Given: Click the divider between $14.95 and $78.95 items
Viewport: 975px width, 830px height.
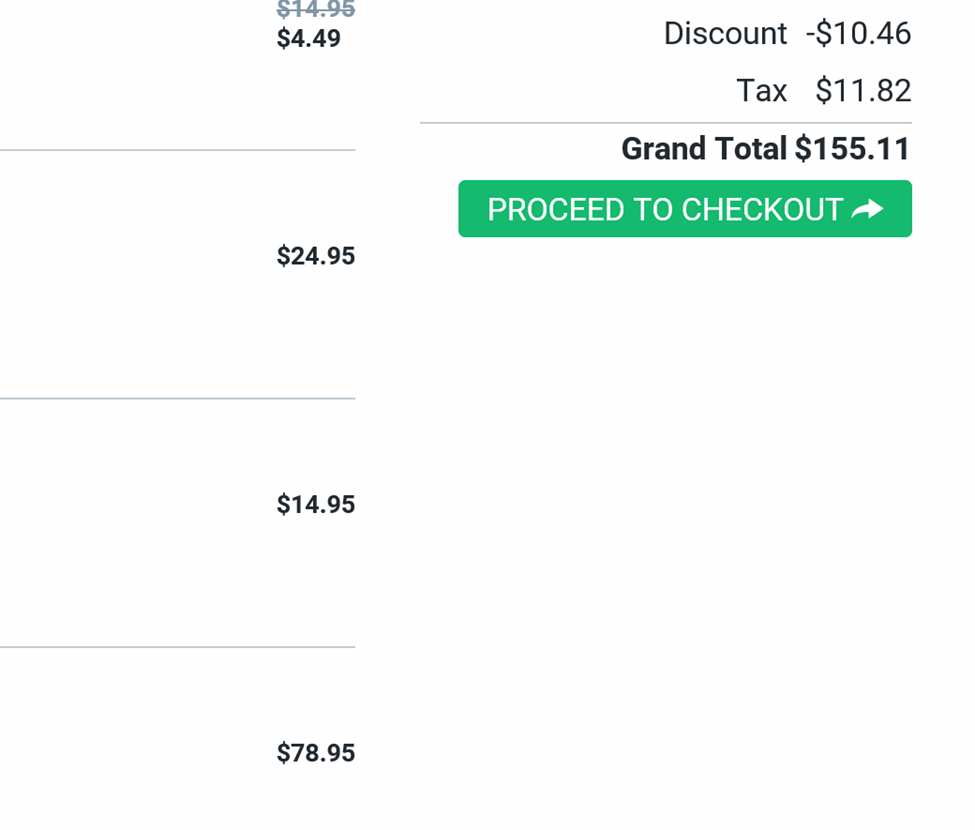Looking at the screenshot, I should [x=177, y=647].
